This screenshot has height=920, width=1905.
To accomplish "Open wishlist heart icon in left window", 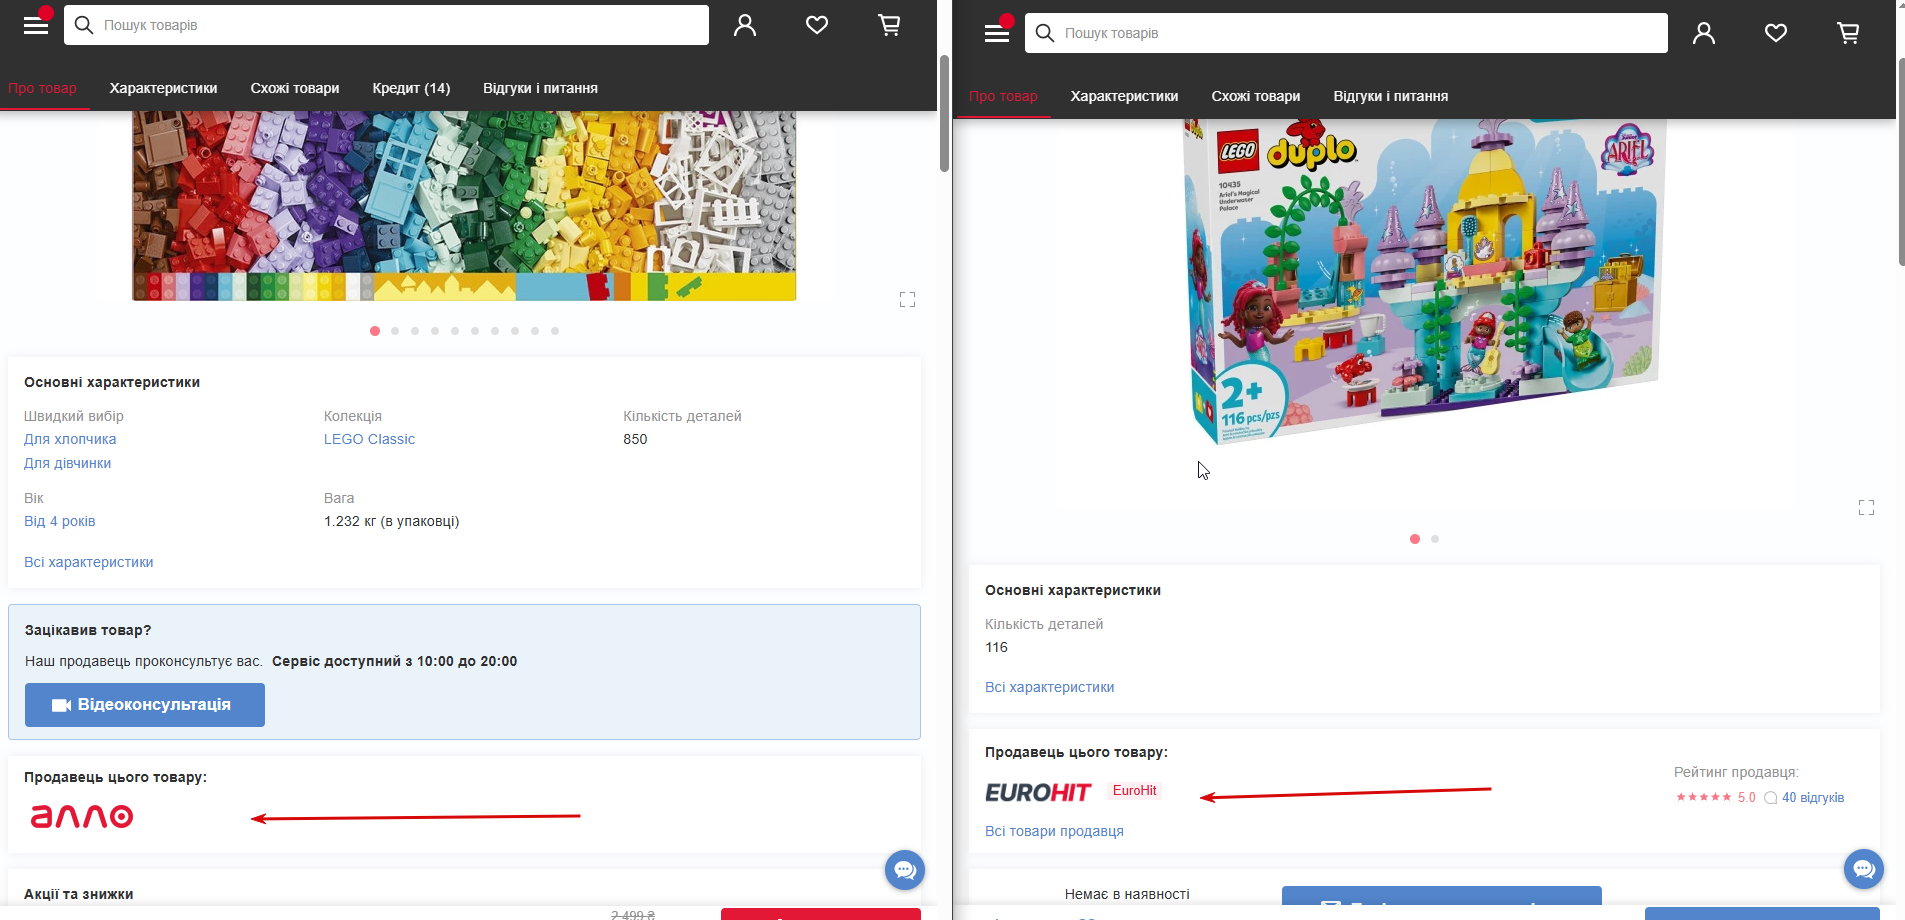I will click(x=817, y=25).
